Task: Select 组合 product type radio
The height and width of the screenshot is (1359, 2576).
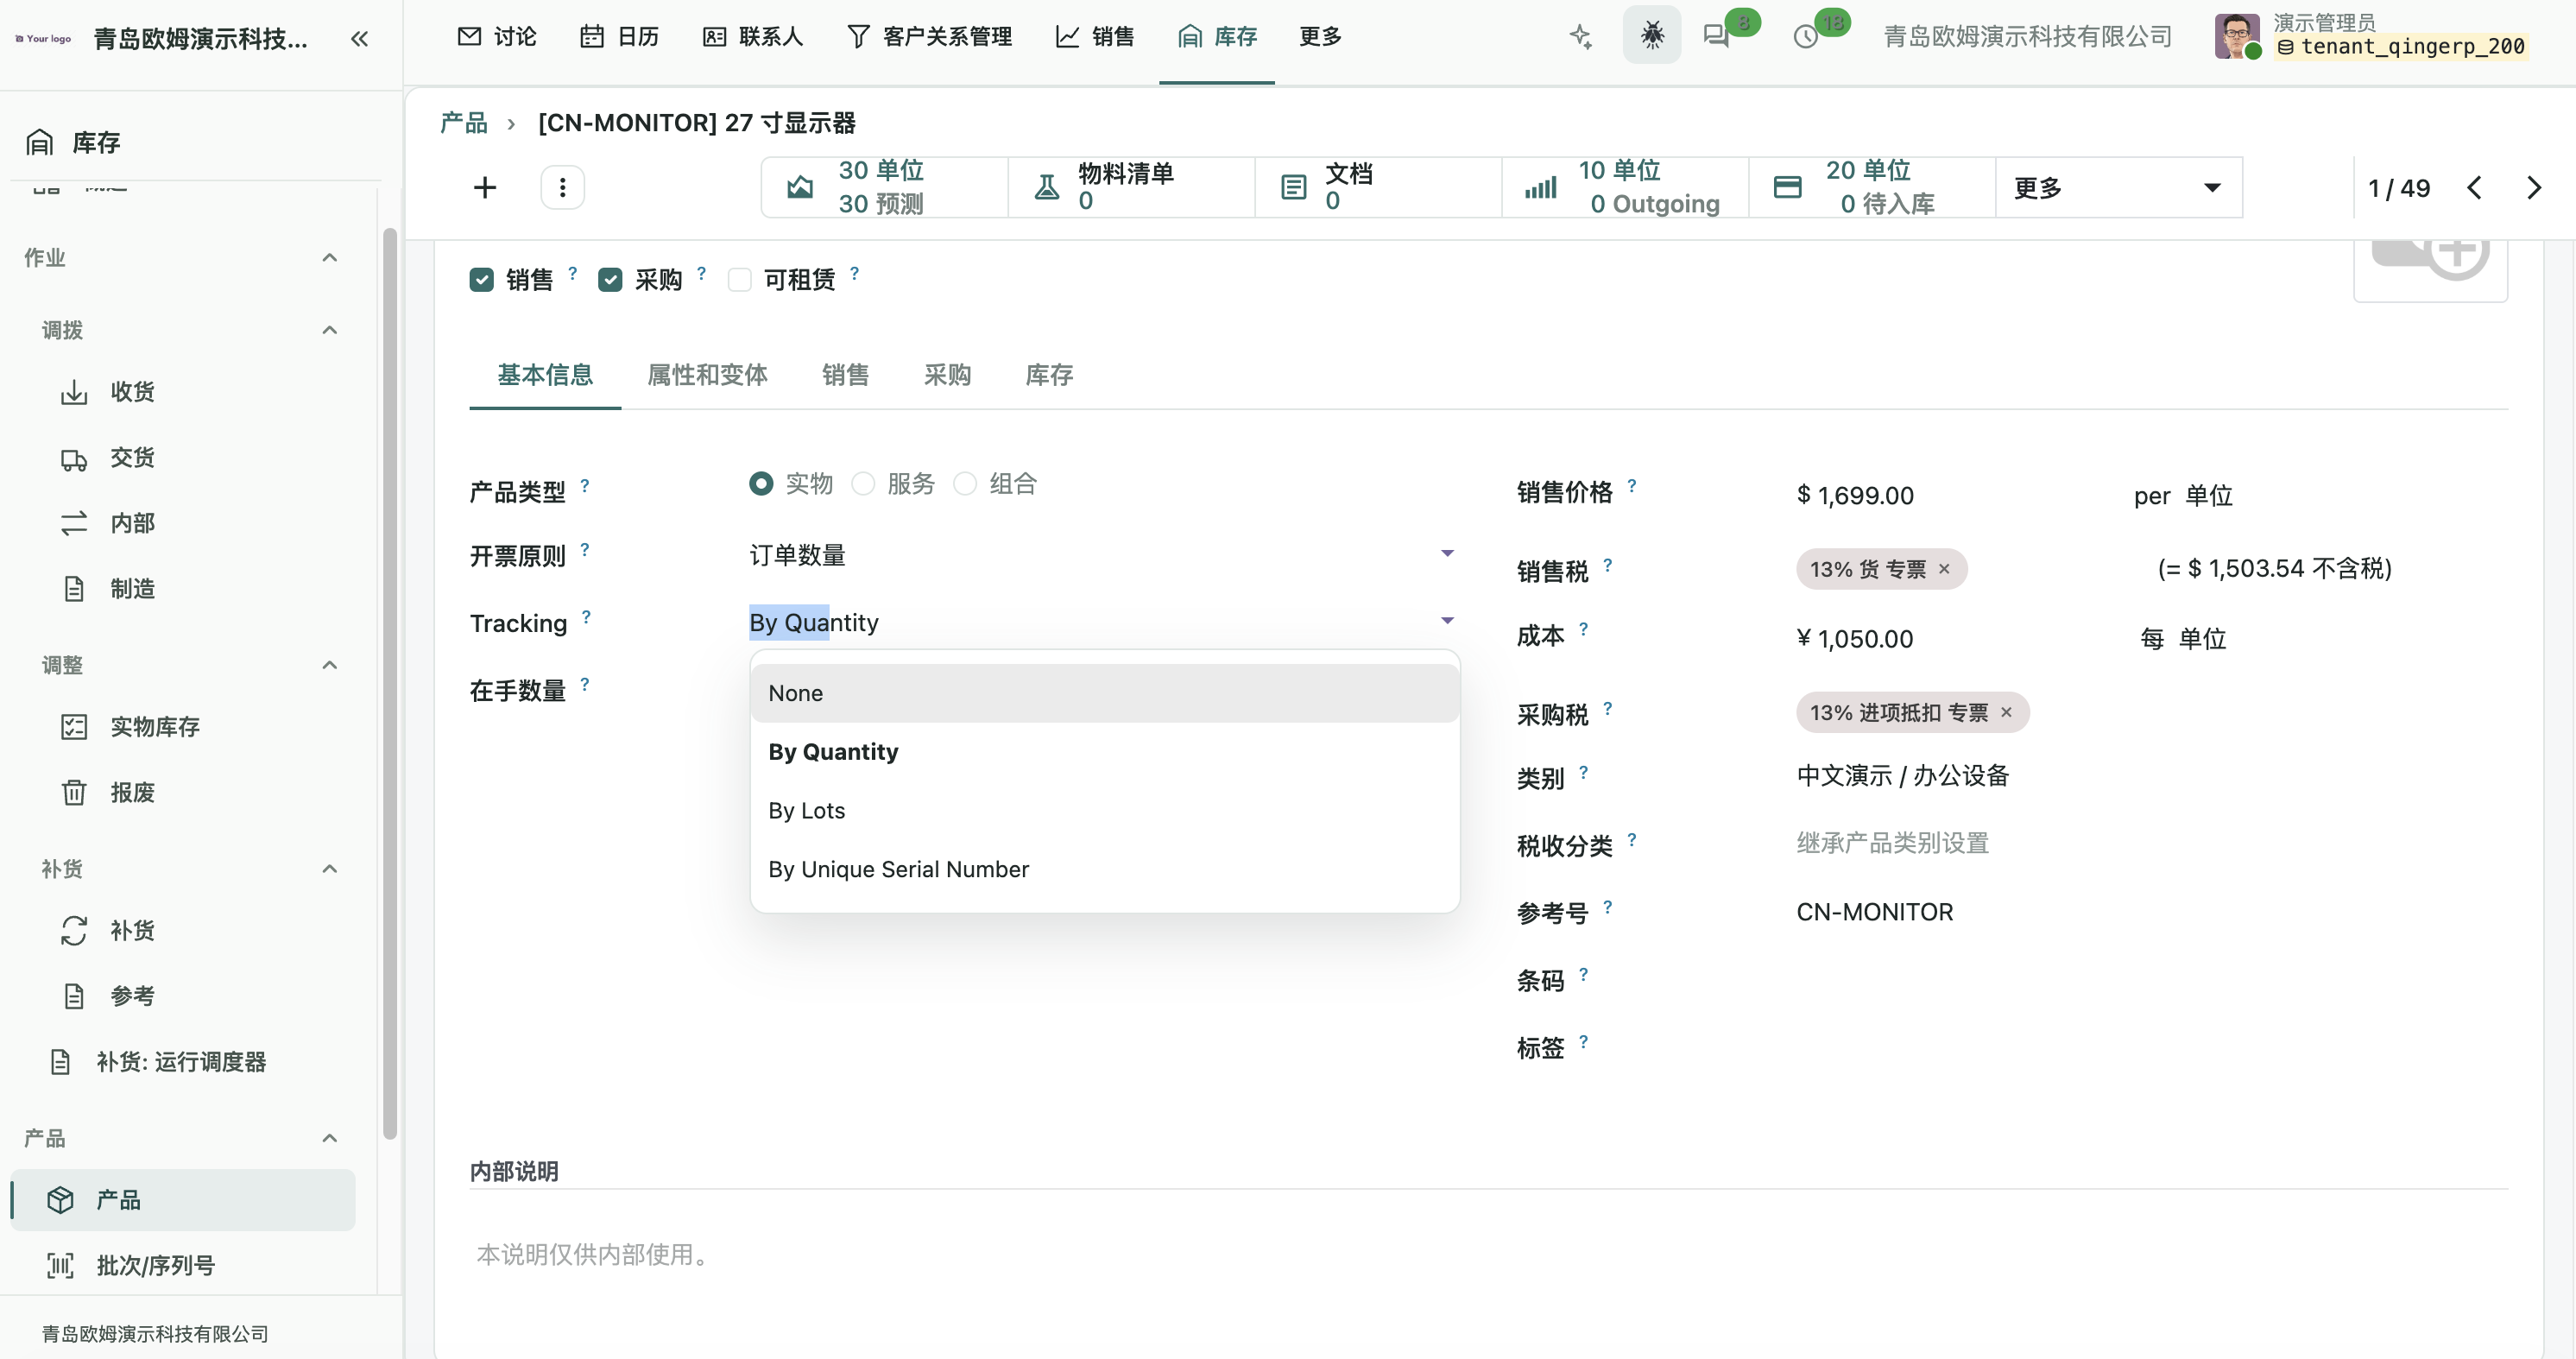Action: 965,484
